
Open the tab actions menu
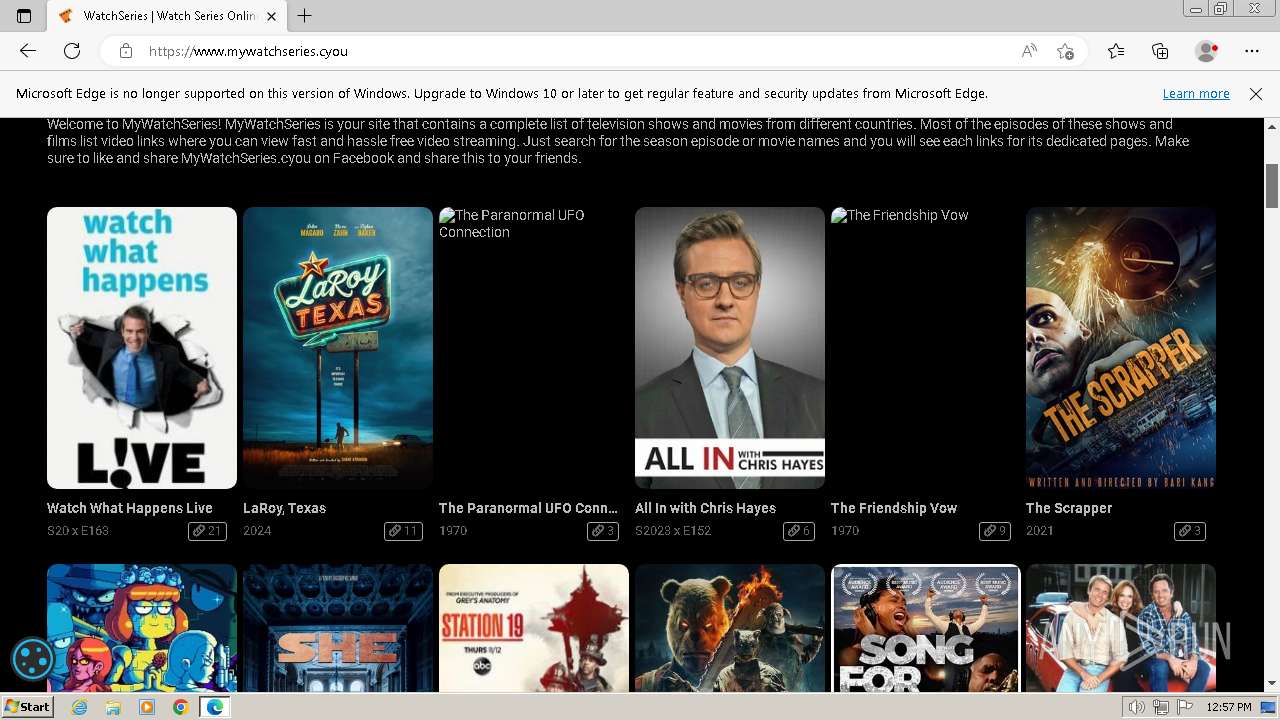pos(24,16)
